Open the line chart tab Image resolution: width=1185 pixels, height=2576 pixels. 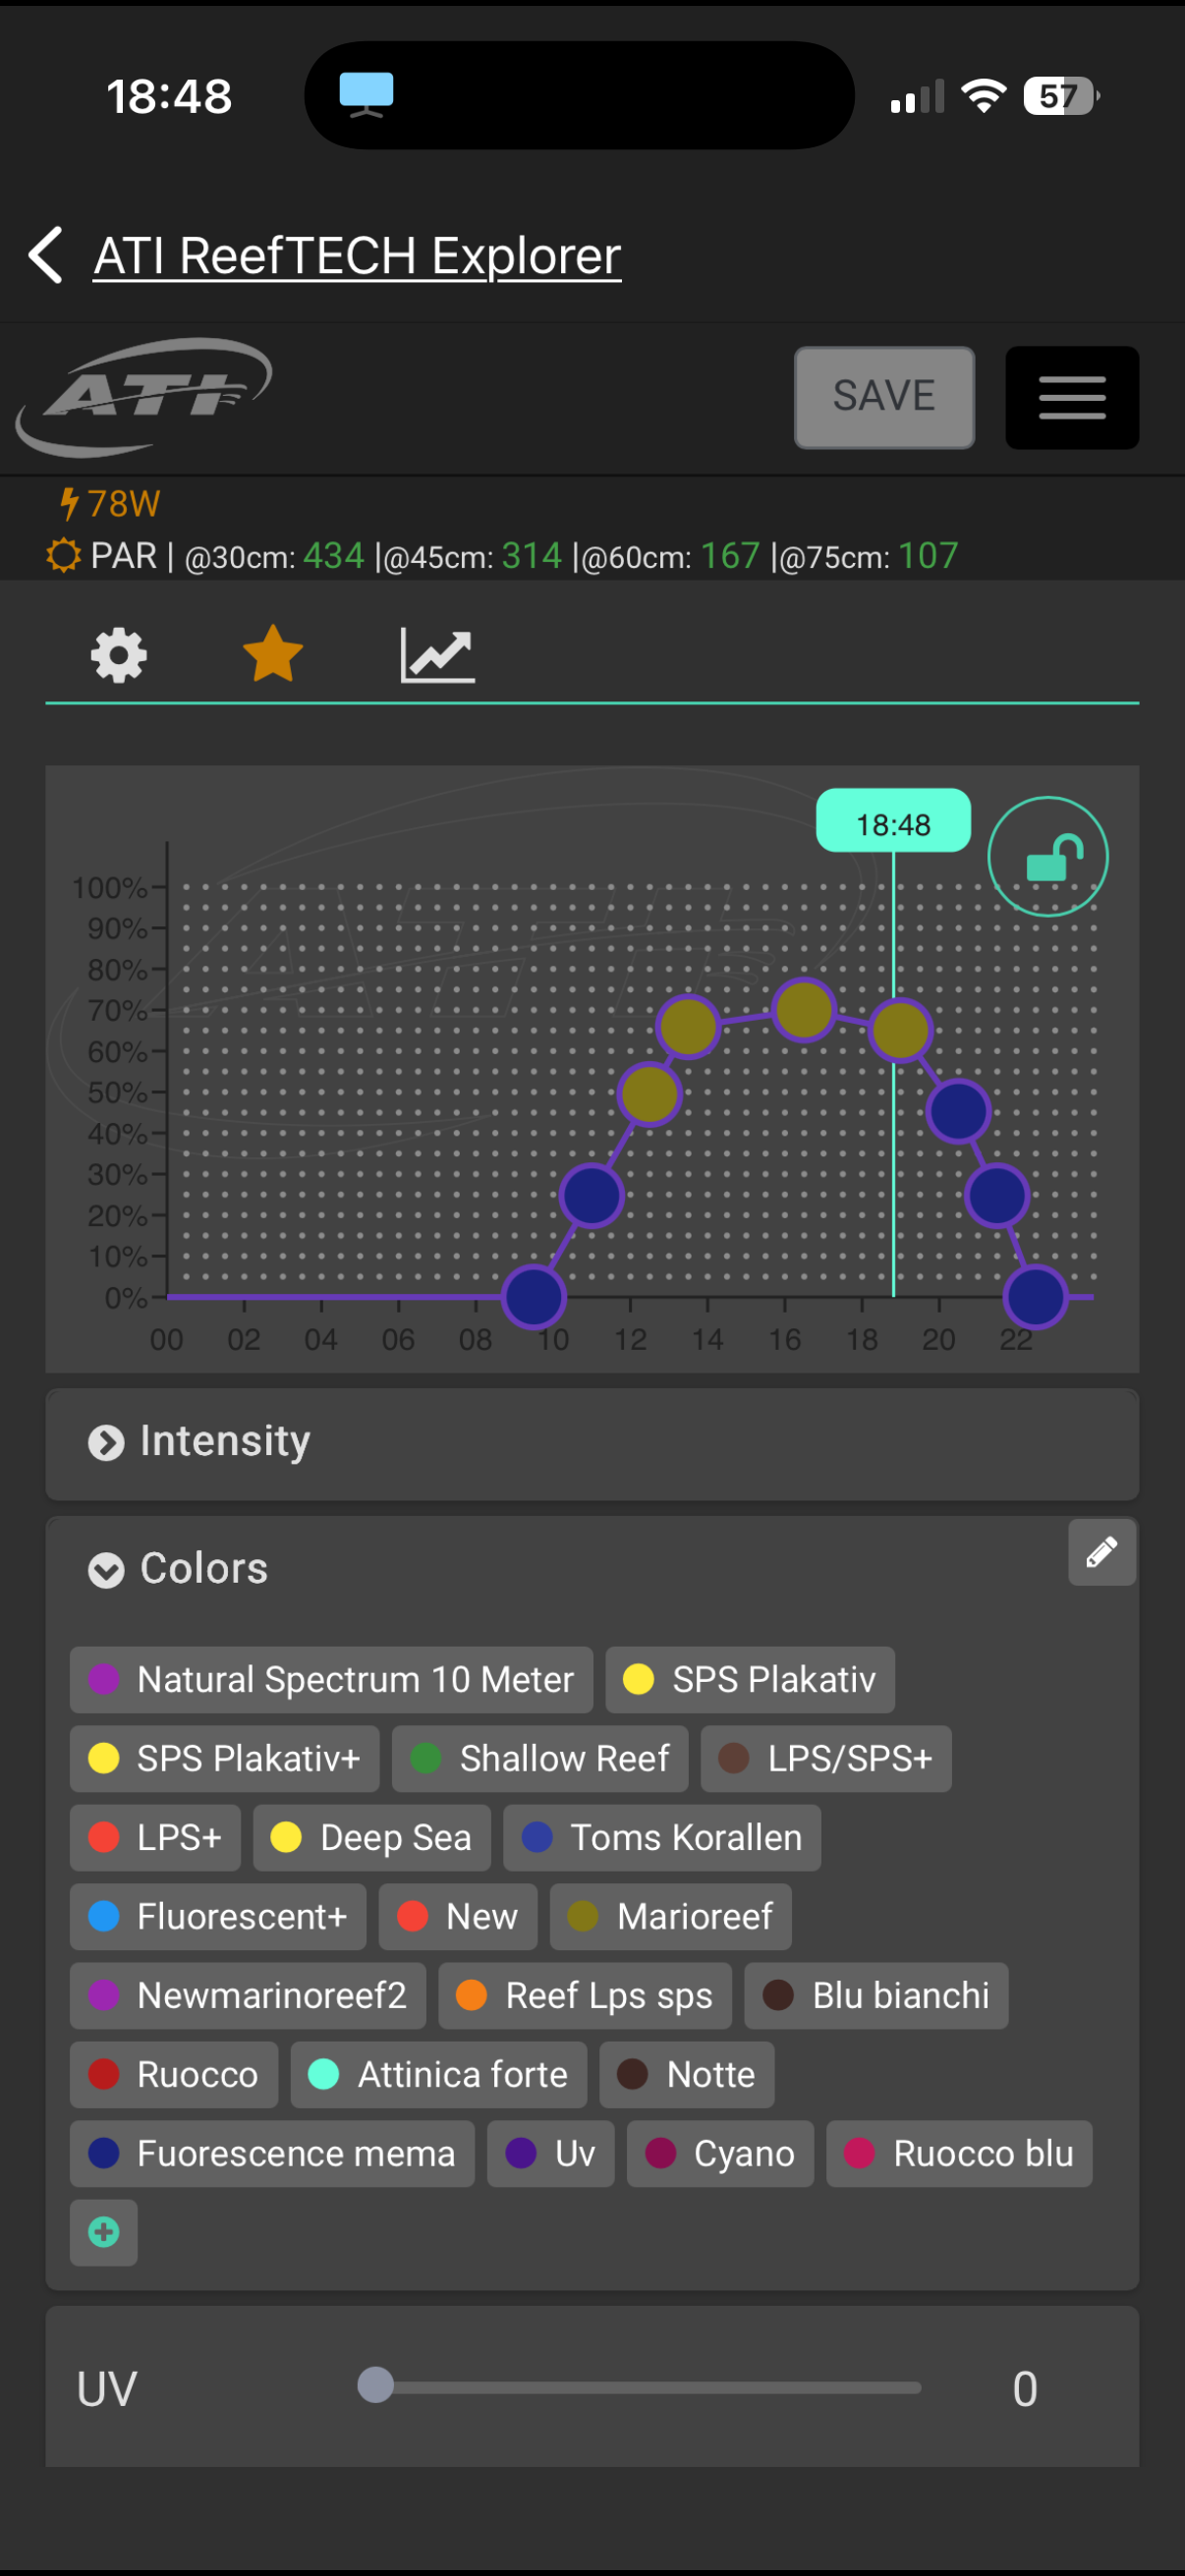point(437,655)
